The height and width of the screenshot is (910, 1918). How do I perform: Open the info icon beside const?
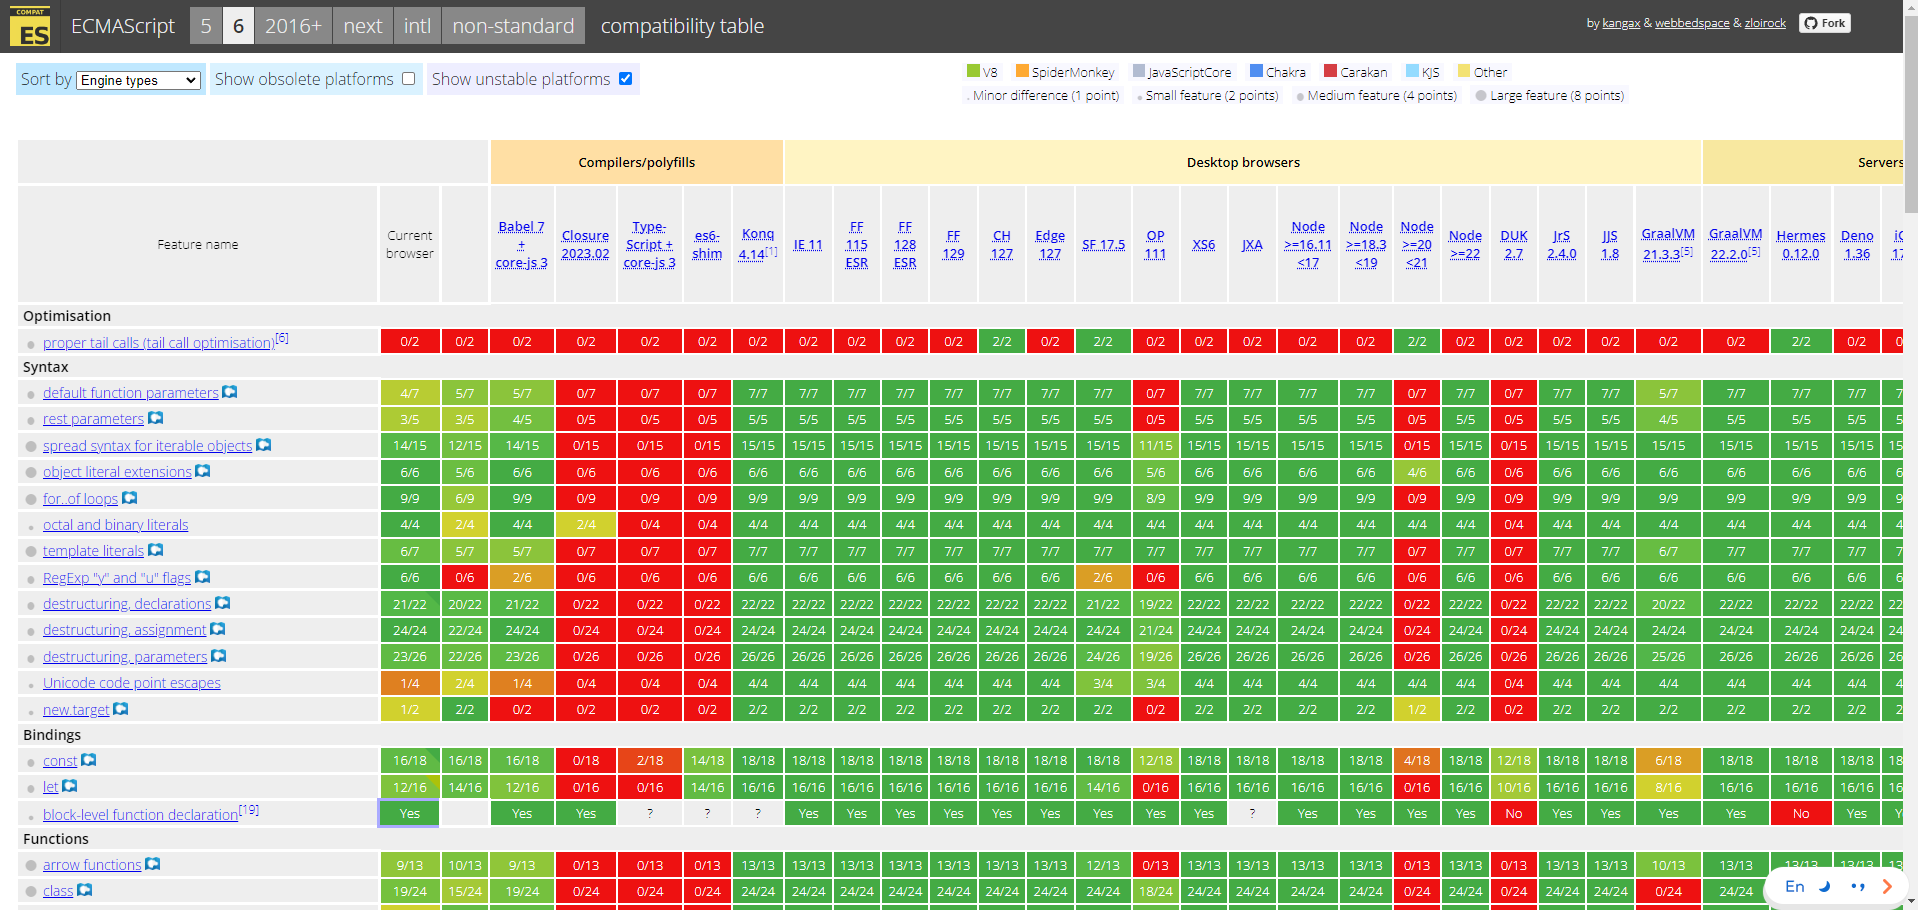(x=89, y=760)
